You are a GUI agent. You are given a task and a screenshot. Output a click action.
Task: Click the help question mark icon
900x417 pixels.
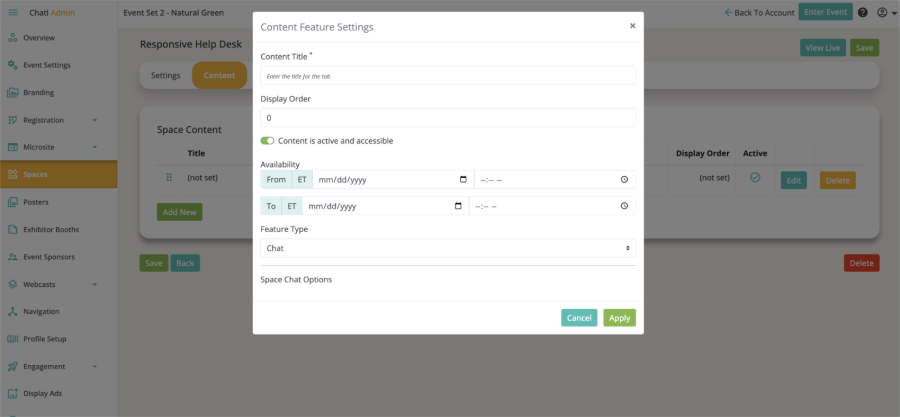(863, 12)
